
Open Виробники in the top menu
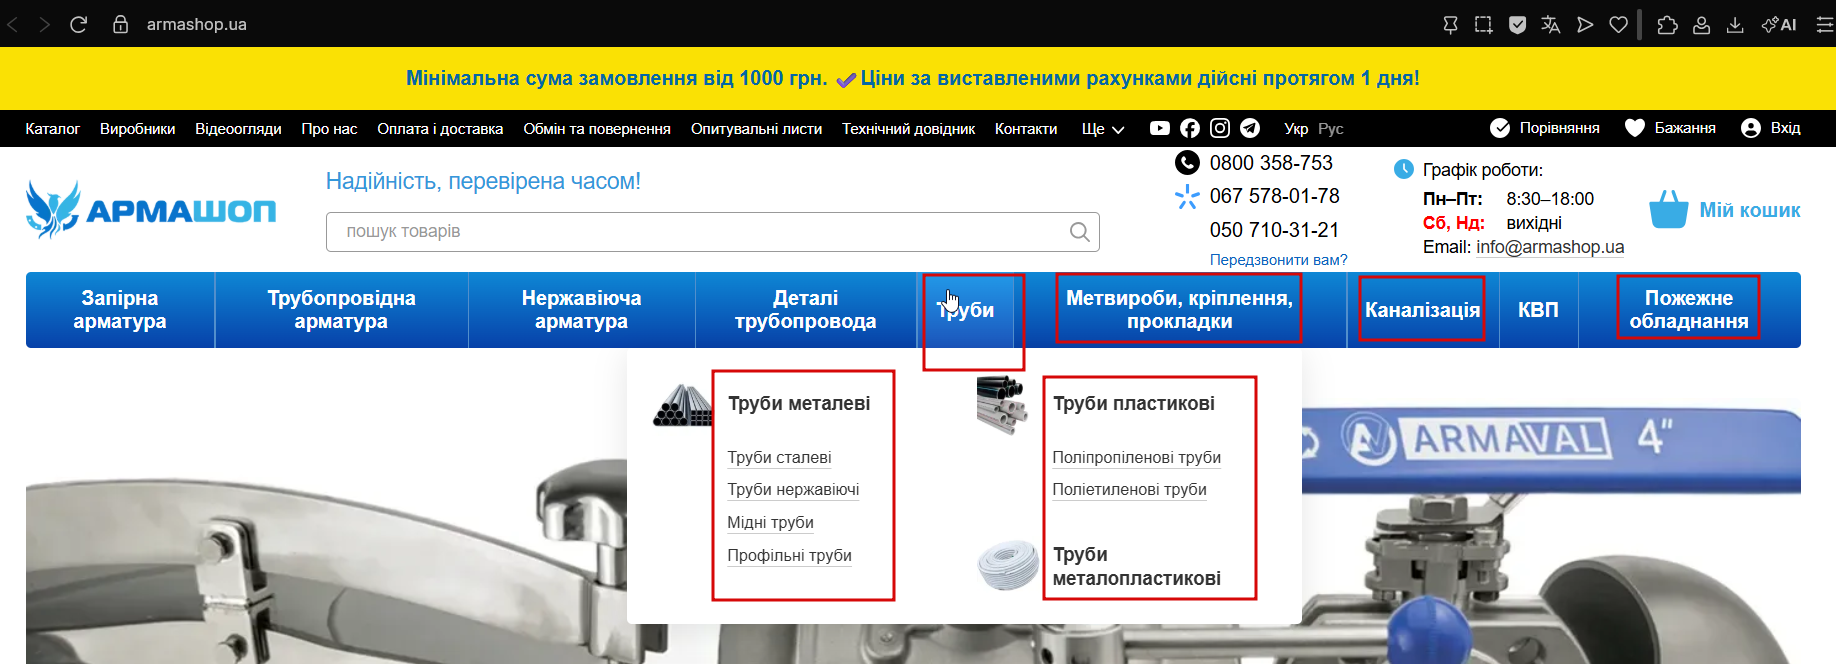(137, 129)
